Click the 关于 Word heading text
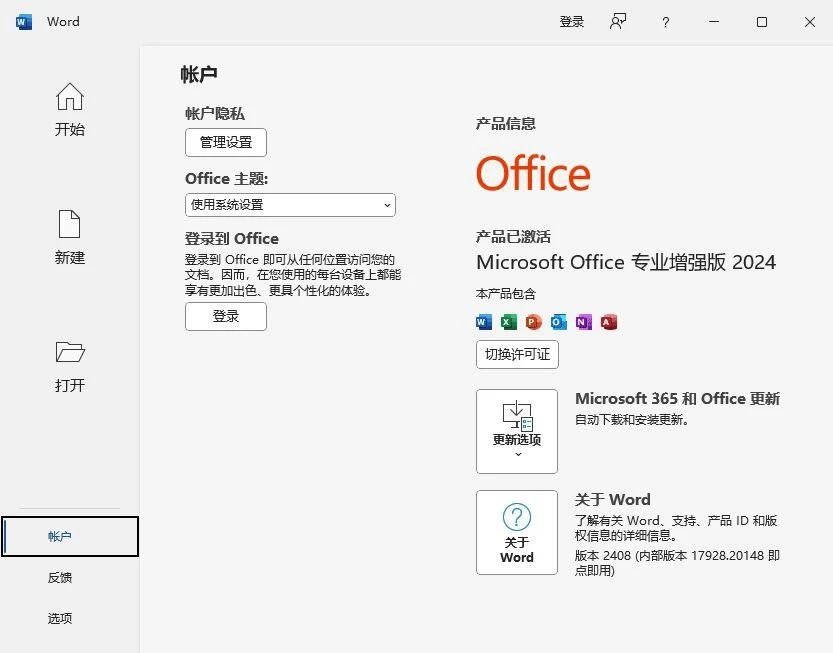The width and height of the screenshot is (833, 653). (613, 499)
